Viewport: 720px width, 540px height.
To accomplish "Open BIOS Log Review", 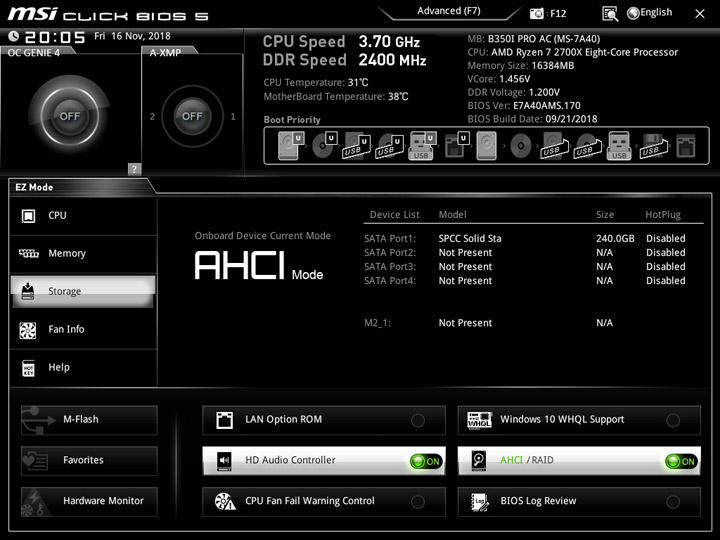I will click(x=579, y=501).
